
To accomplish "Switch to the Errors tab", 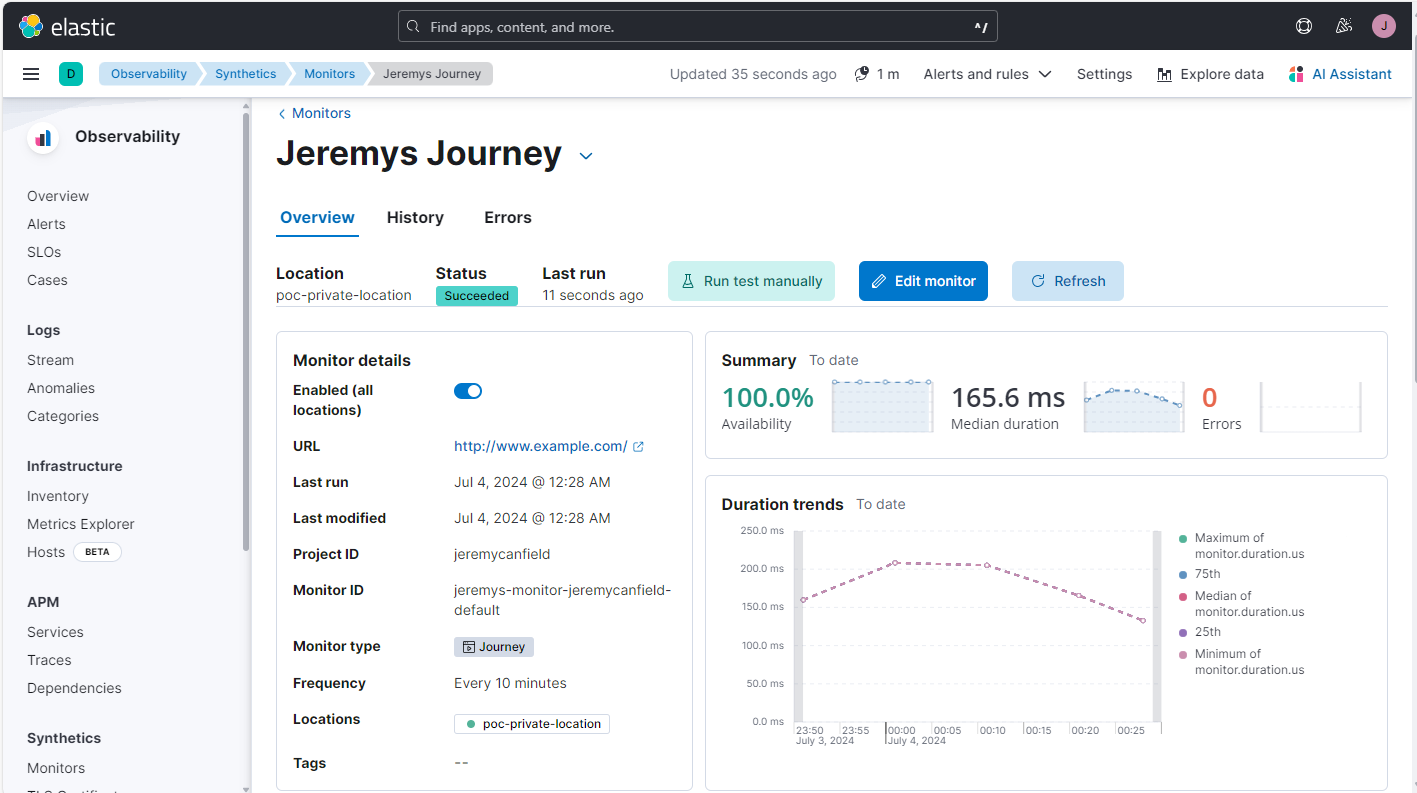I will (x=508, y=218).
